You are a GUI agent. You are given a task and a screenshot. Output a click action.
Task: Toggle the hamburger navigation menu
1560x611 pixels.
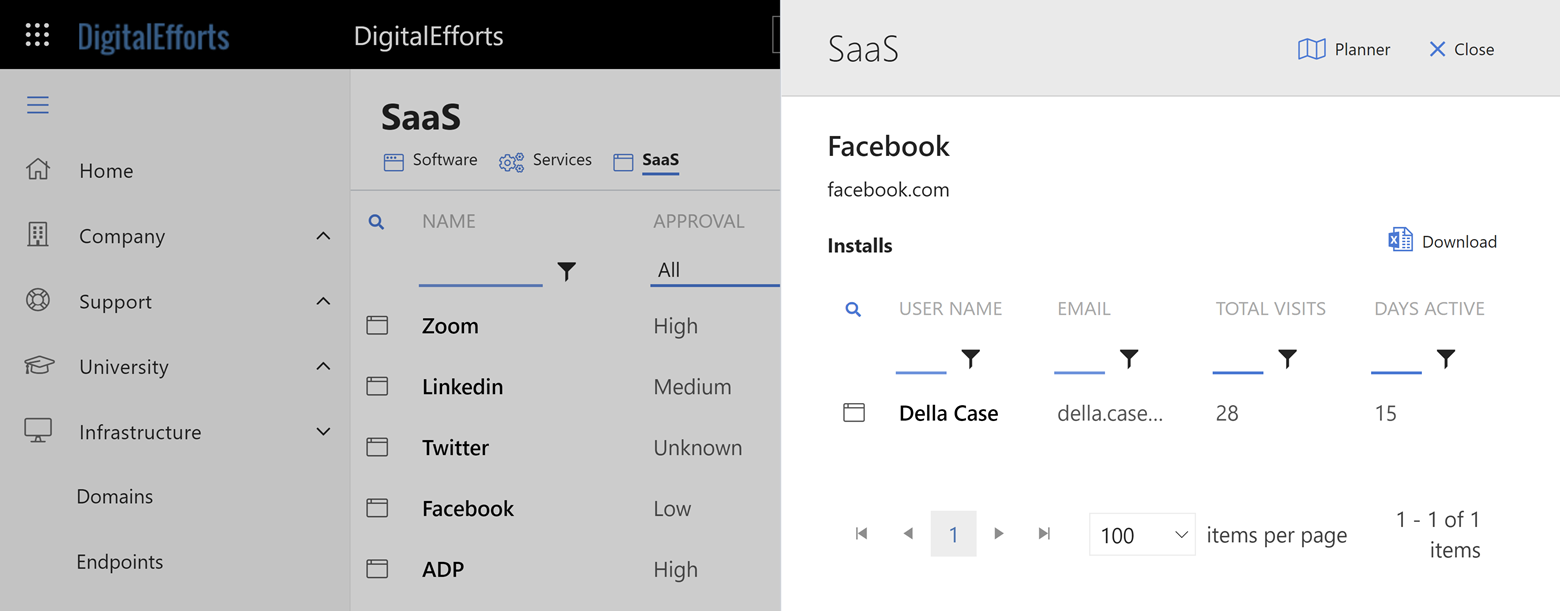[38, 105]
